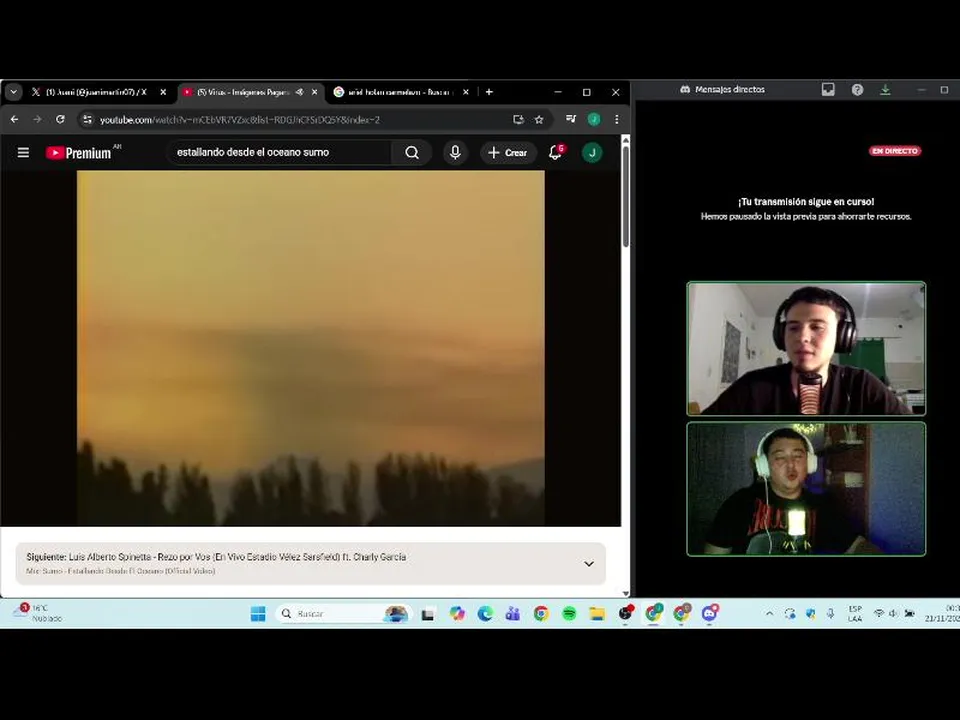Close the X (Twitter) tab
The image size is (960, 720).
coord(163,92)
